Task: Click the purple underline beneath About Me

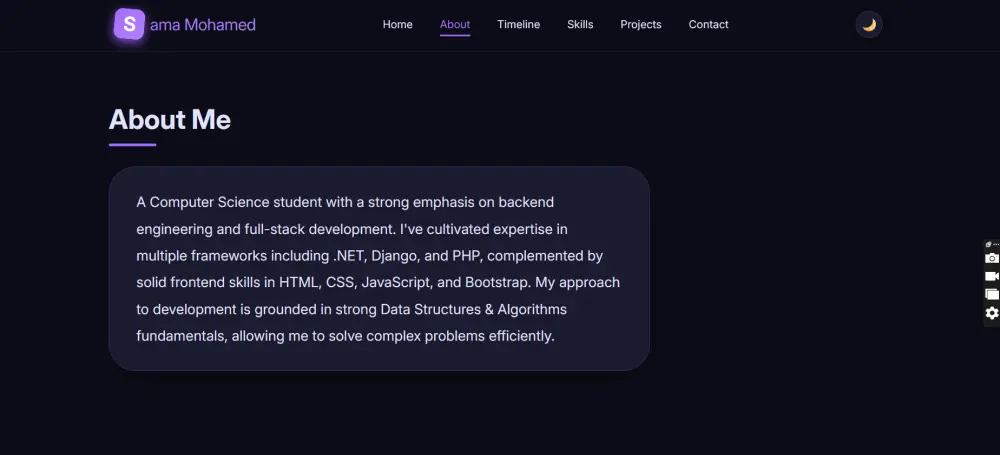Action: [132, 145]
